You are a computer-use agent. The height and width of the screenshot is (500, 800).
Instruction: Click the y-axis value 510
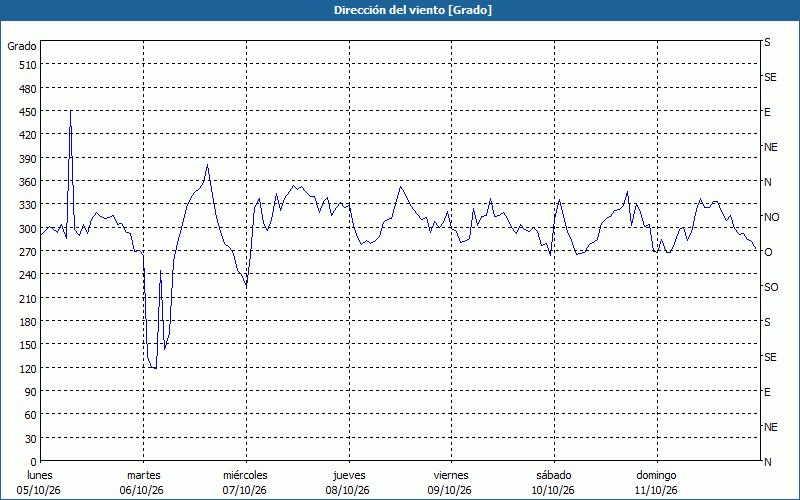pyautogui.click(x=28, y=65)
